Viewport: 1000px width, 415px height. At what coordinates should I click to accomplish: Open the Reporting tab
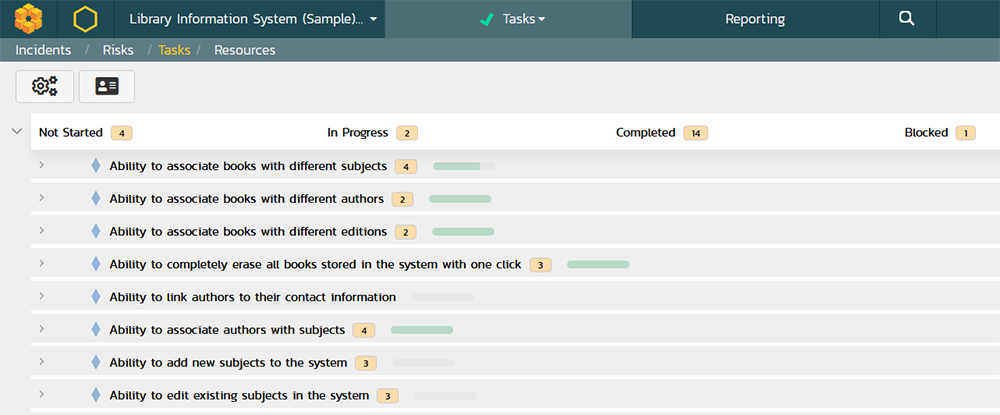click(x=755, y=19)
